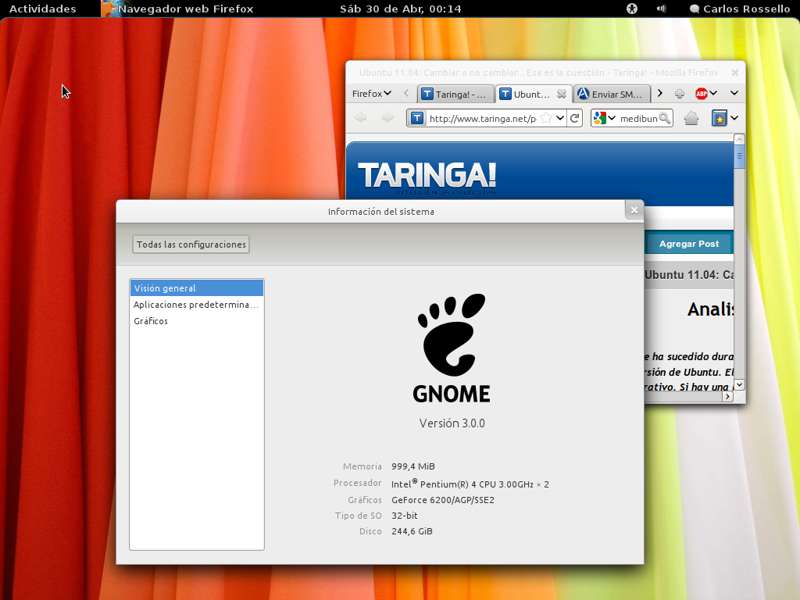800x600 pixels.
Task: Focus the Firefox address bar URL
Action: click(x=483, y=118)
